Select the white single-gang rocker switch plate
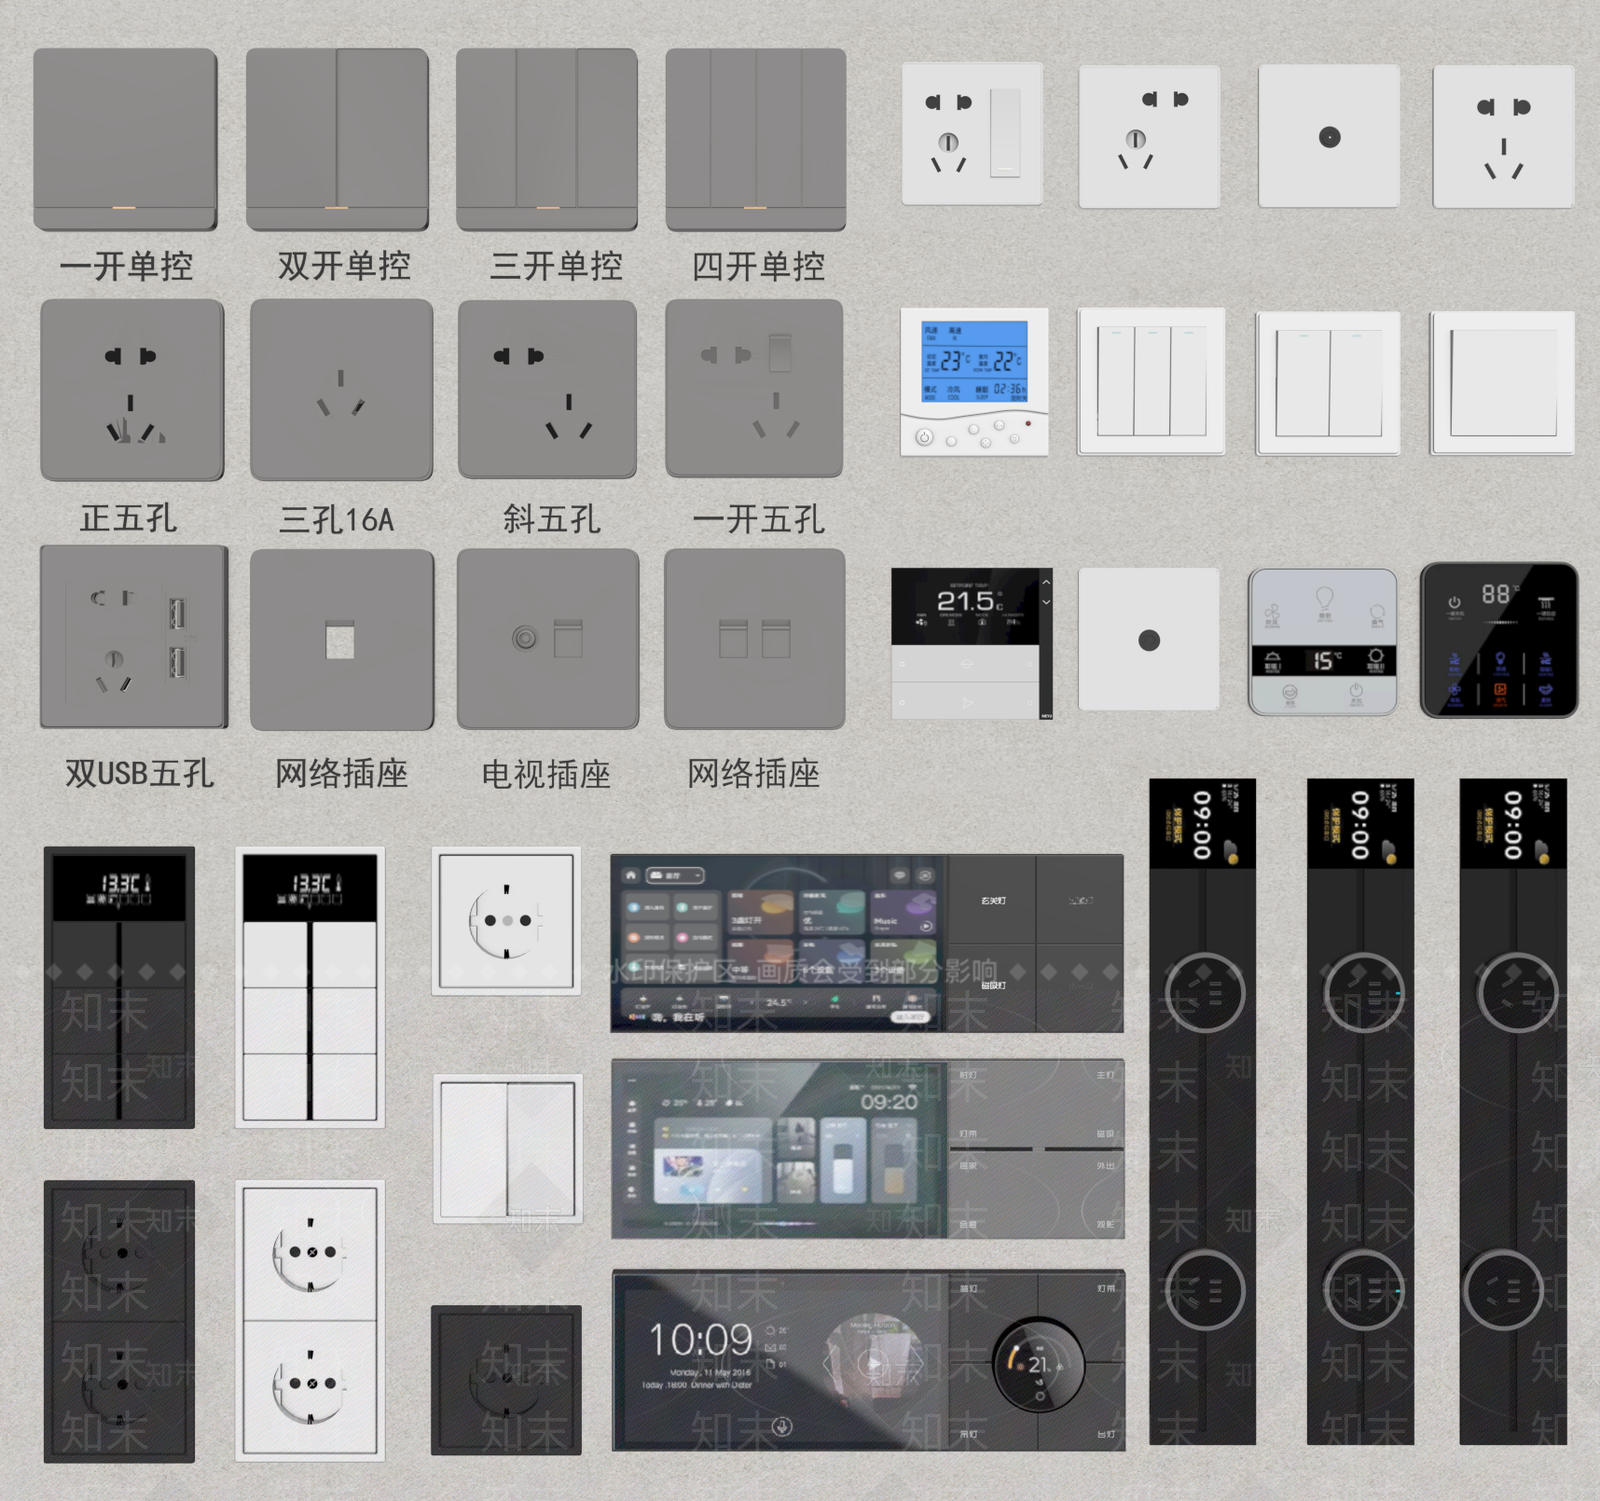The image size is (1600, 1501). coord(1502,382)
